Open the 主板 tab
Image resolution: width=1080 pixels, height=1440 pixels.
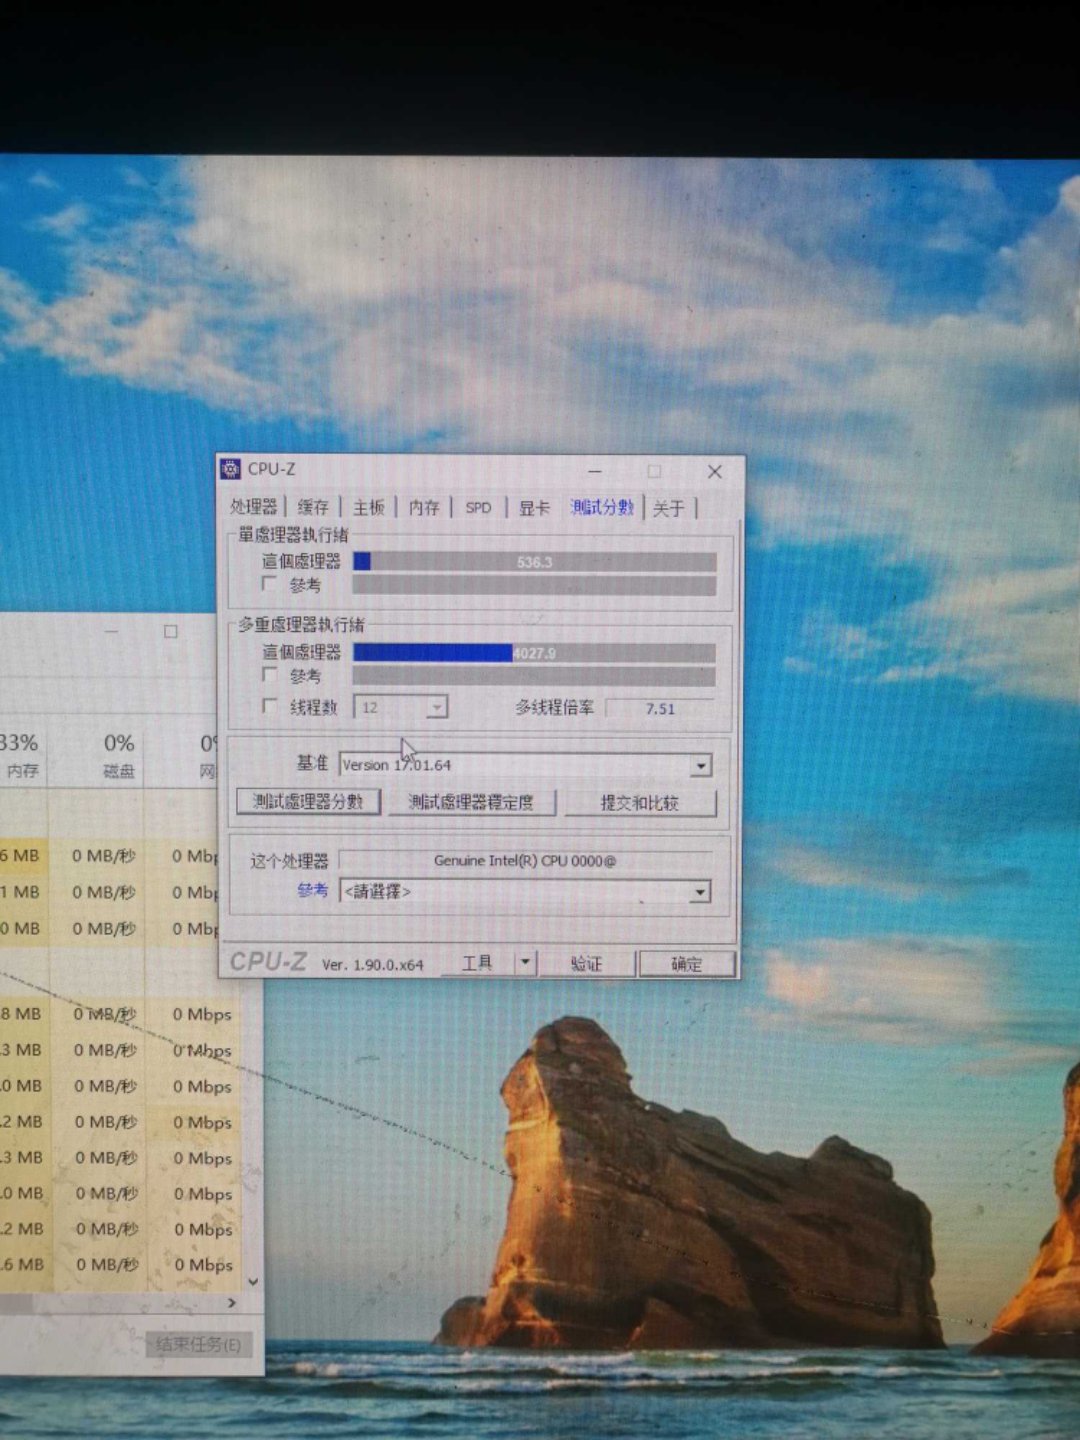369,507
